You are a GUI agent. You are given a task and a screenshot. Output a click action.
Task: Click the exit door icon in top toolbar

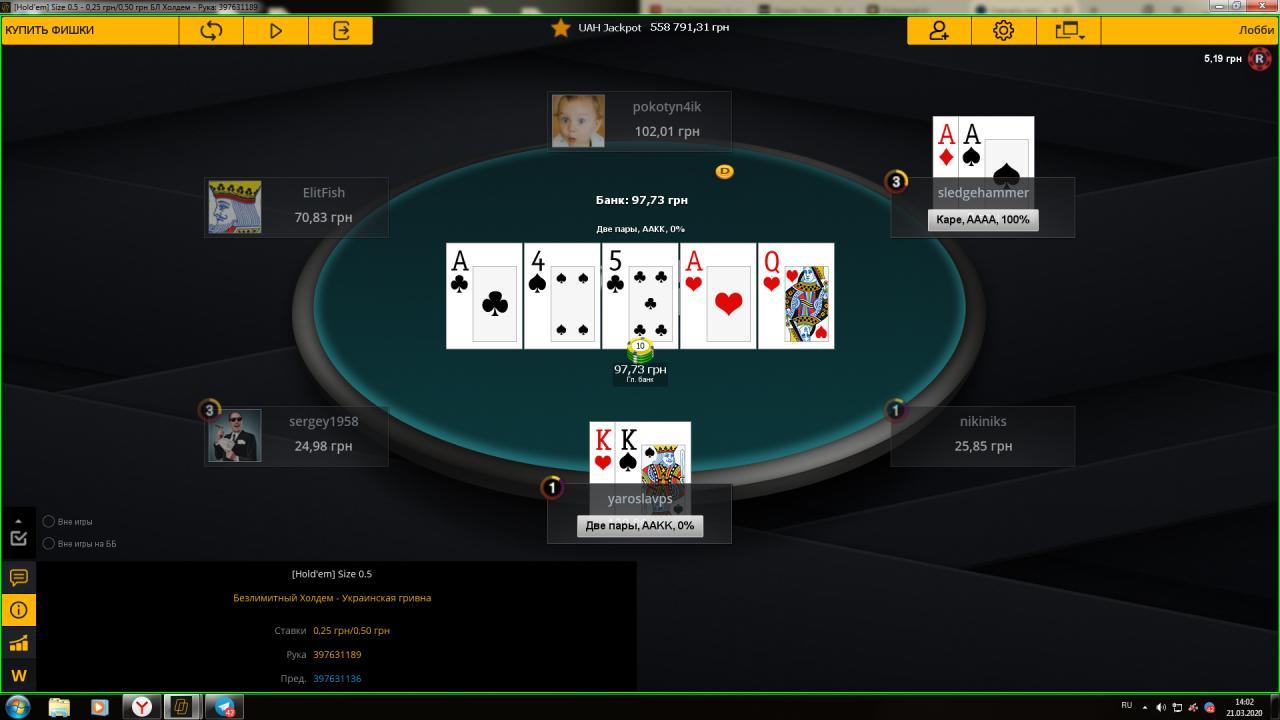tap(341, 30)
